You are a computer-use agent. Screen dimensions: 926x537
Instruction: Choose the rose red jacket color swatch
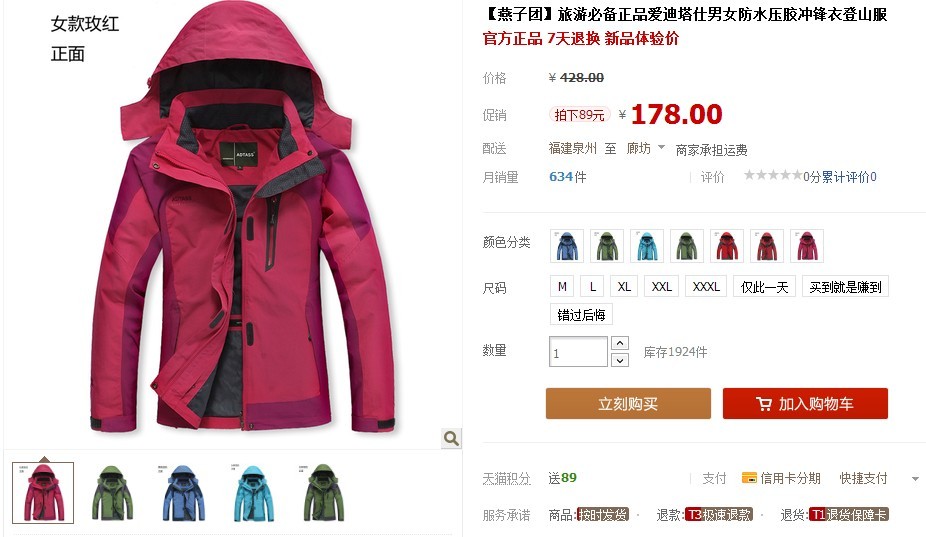click(x=807, y=246)
